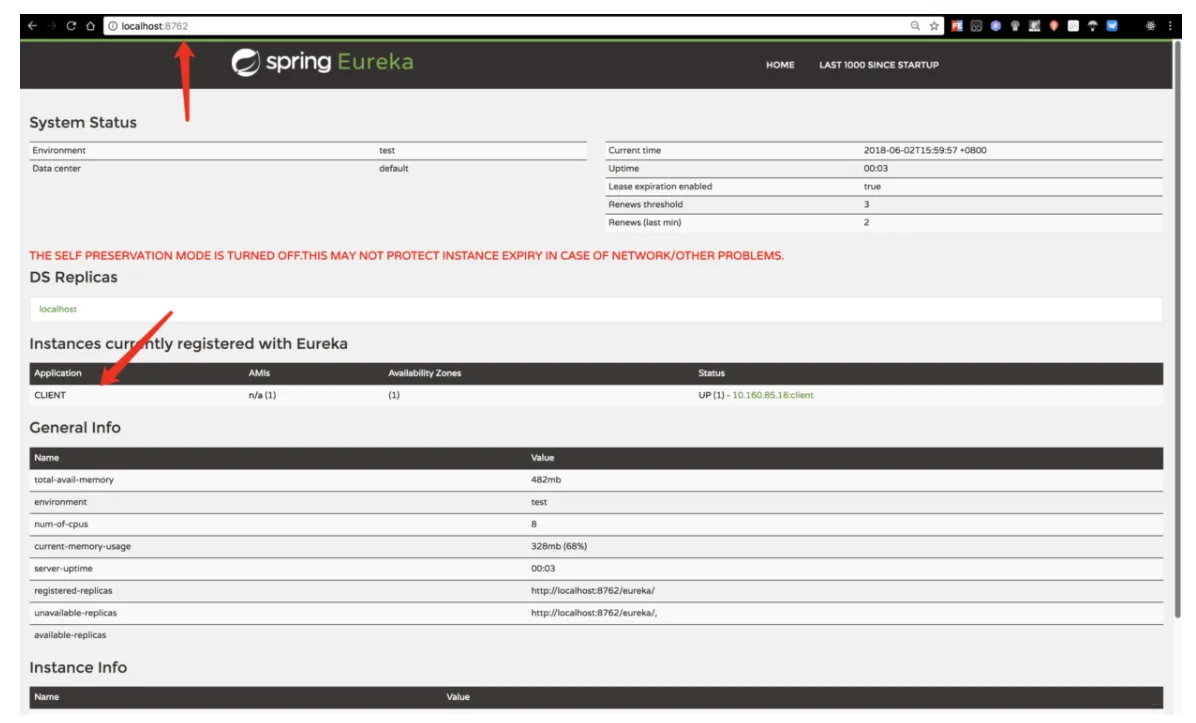Open LAST 1000 SINCE STARTUP menu item
This screenshot has height=723, width=1196.
coord(879,66)
